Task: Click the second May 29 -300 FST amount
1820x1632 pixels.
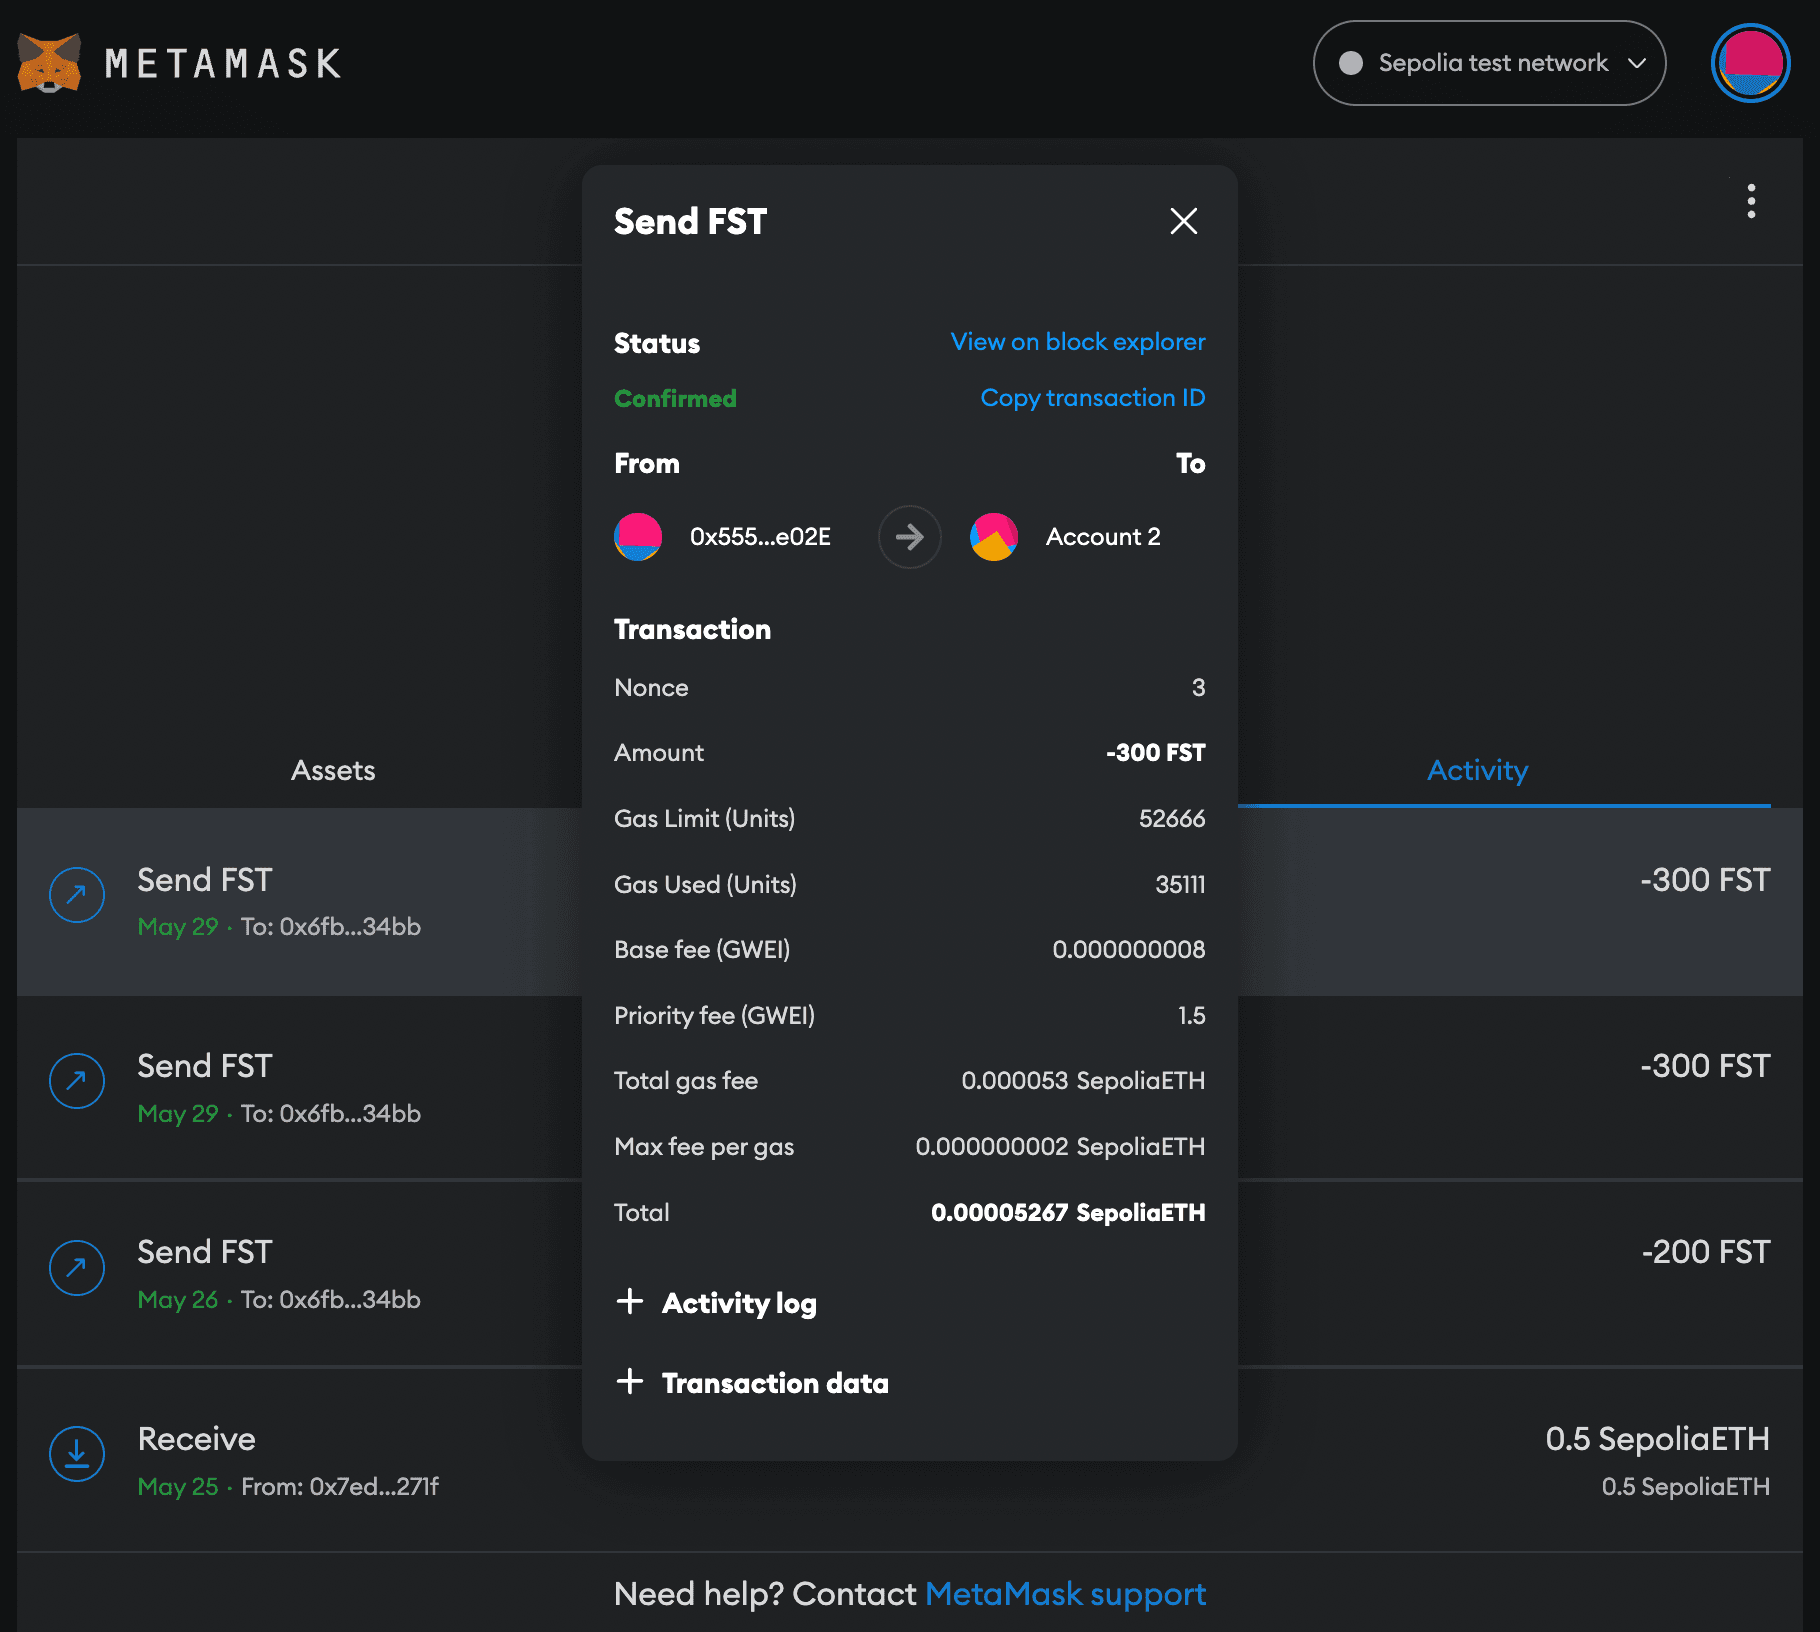Action: click(x=1705, y=1066)
